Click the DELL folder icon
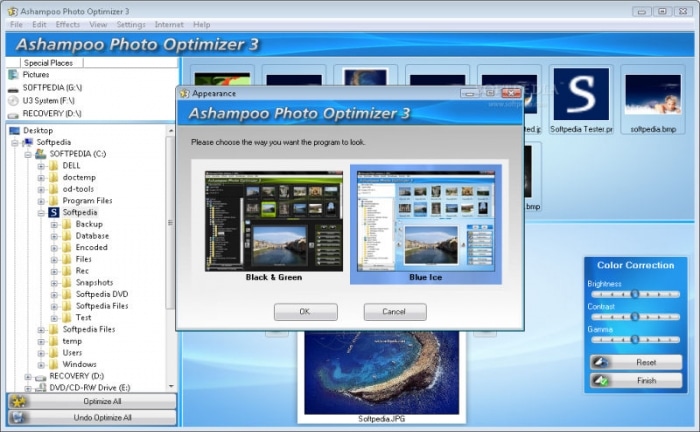The image size is (700, 432). tap(54, 166)
